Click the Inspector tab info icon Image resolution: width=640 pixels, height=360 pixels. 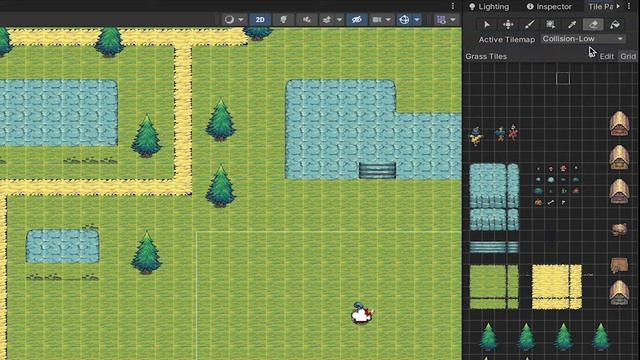coord(530,7)
